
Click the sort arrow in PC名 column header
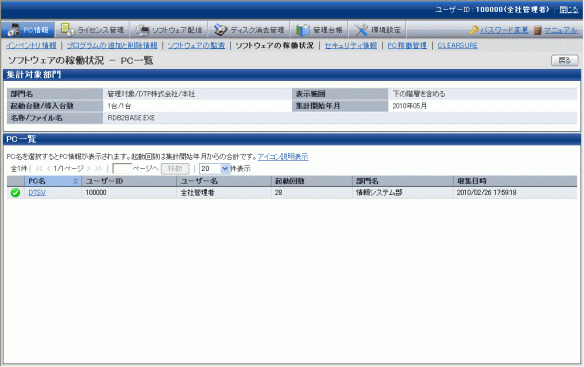(75, 181)
